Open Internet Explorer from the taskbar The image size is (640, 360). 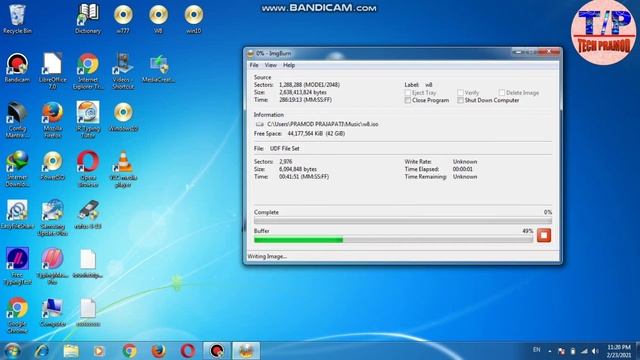(41, 351)
